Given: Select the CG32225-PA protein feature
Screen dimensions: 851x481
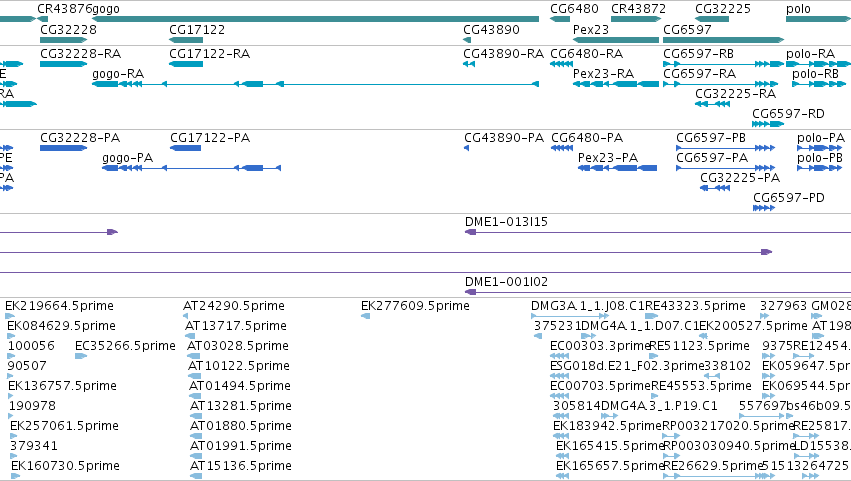Looking at the screenshot, I should pyautogui.click(x=715, y=188).
